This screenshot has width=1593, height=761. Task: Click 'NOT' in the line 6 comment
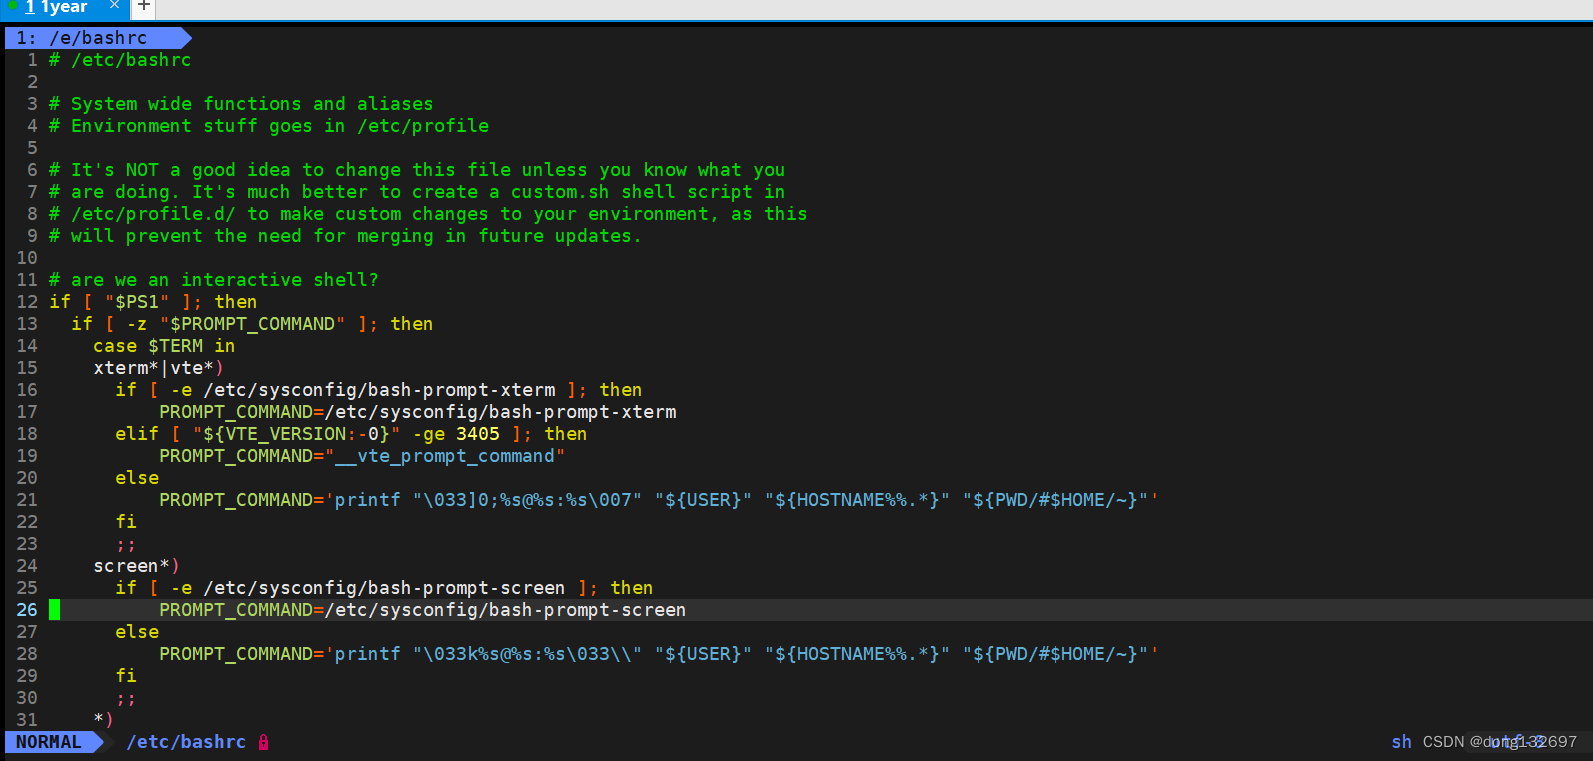pos(142,170)
